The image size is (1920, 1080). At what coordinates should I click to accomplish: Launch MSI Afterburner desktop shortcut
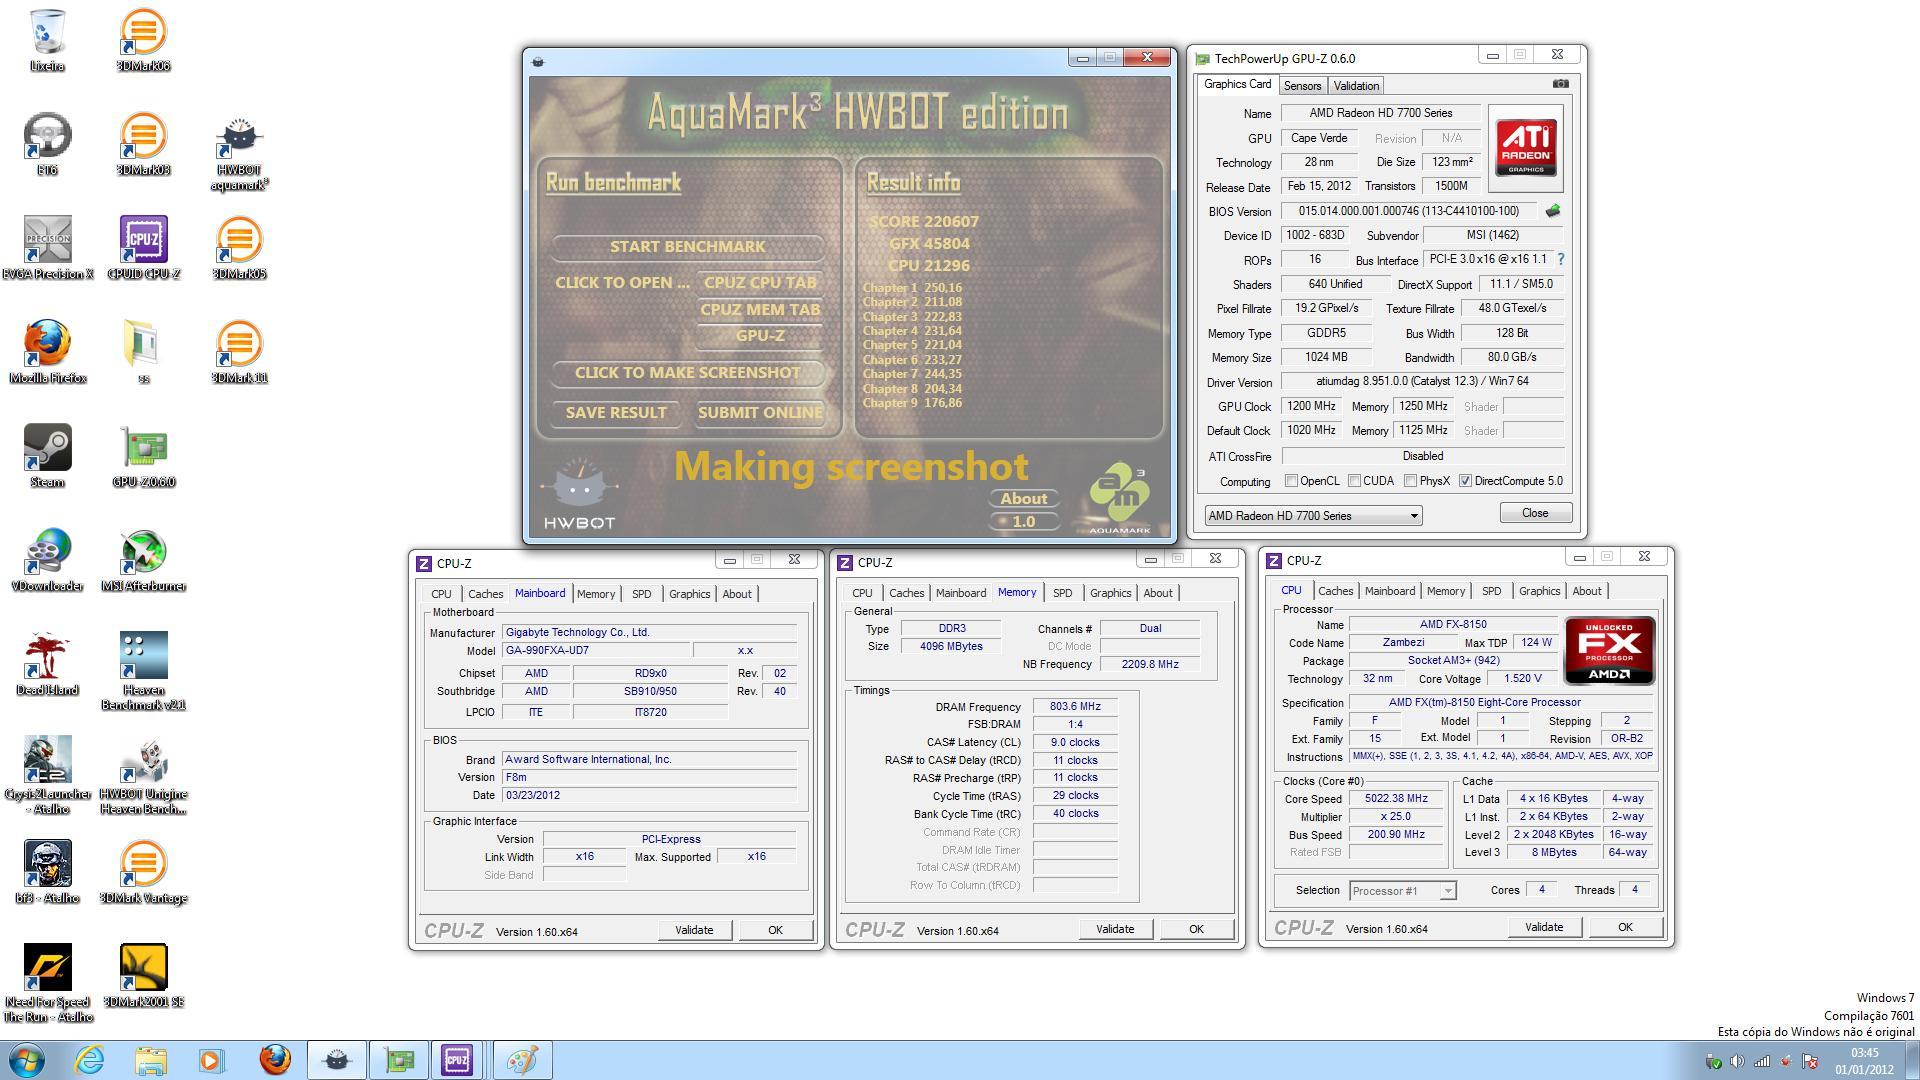coord(143,561)
